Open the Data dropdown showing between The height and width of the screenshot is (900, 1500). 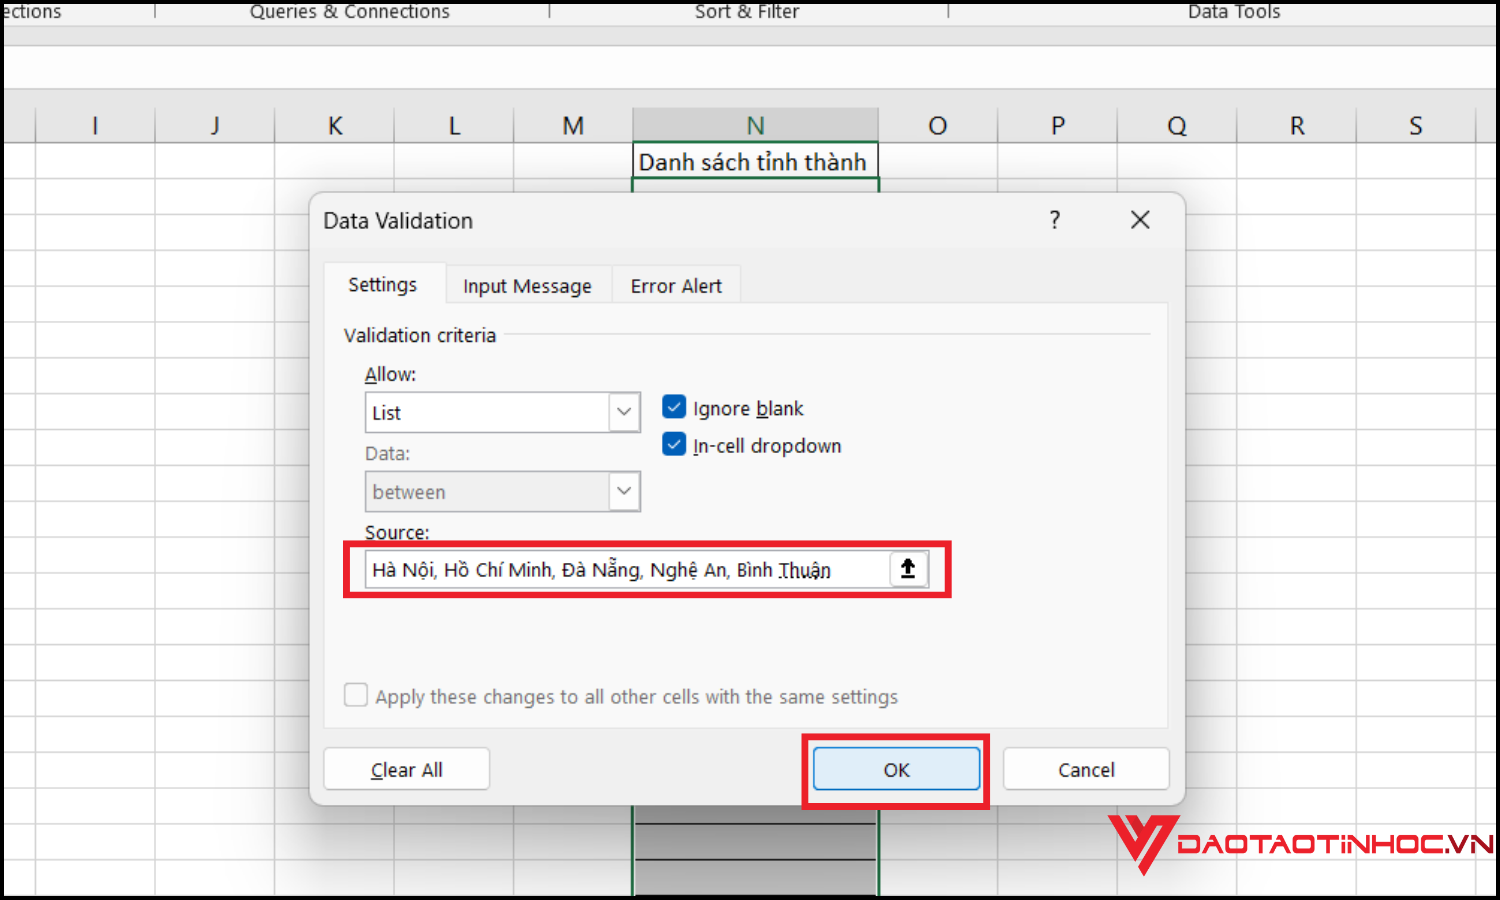coord(623,491)
